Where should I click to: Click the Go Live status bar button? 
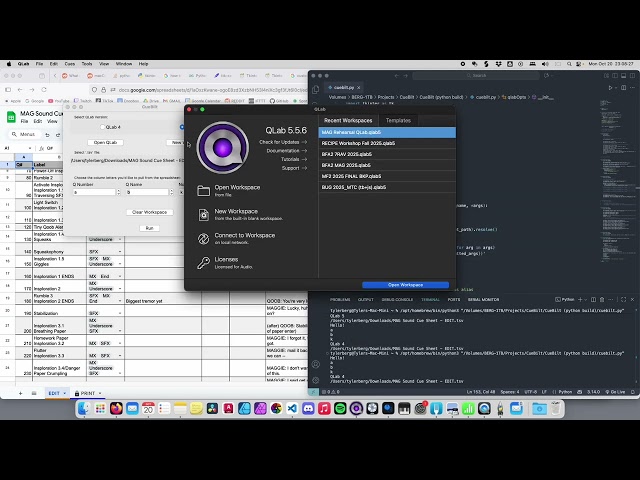(616, 392)
